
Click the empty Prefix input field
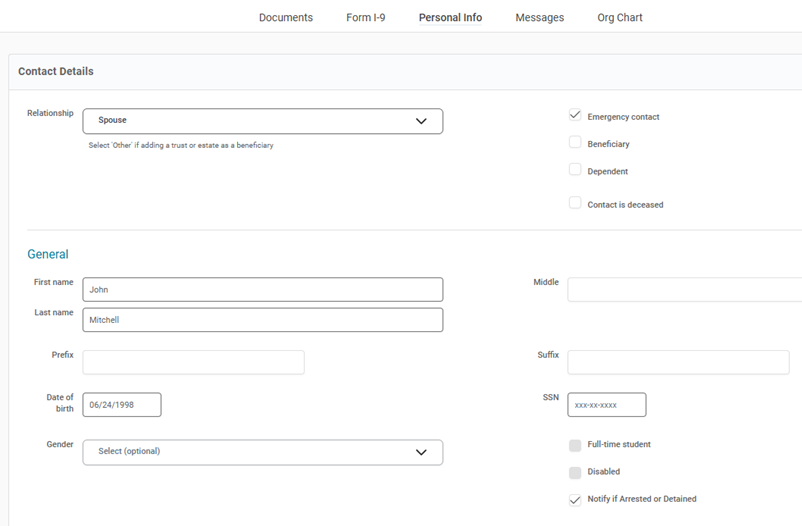click(193, 362)
